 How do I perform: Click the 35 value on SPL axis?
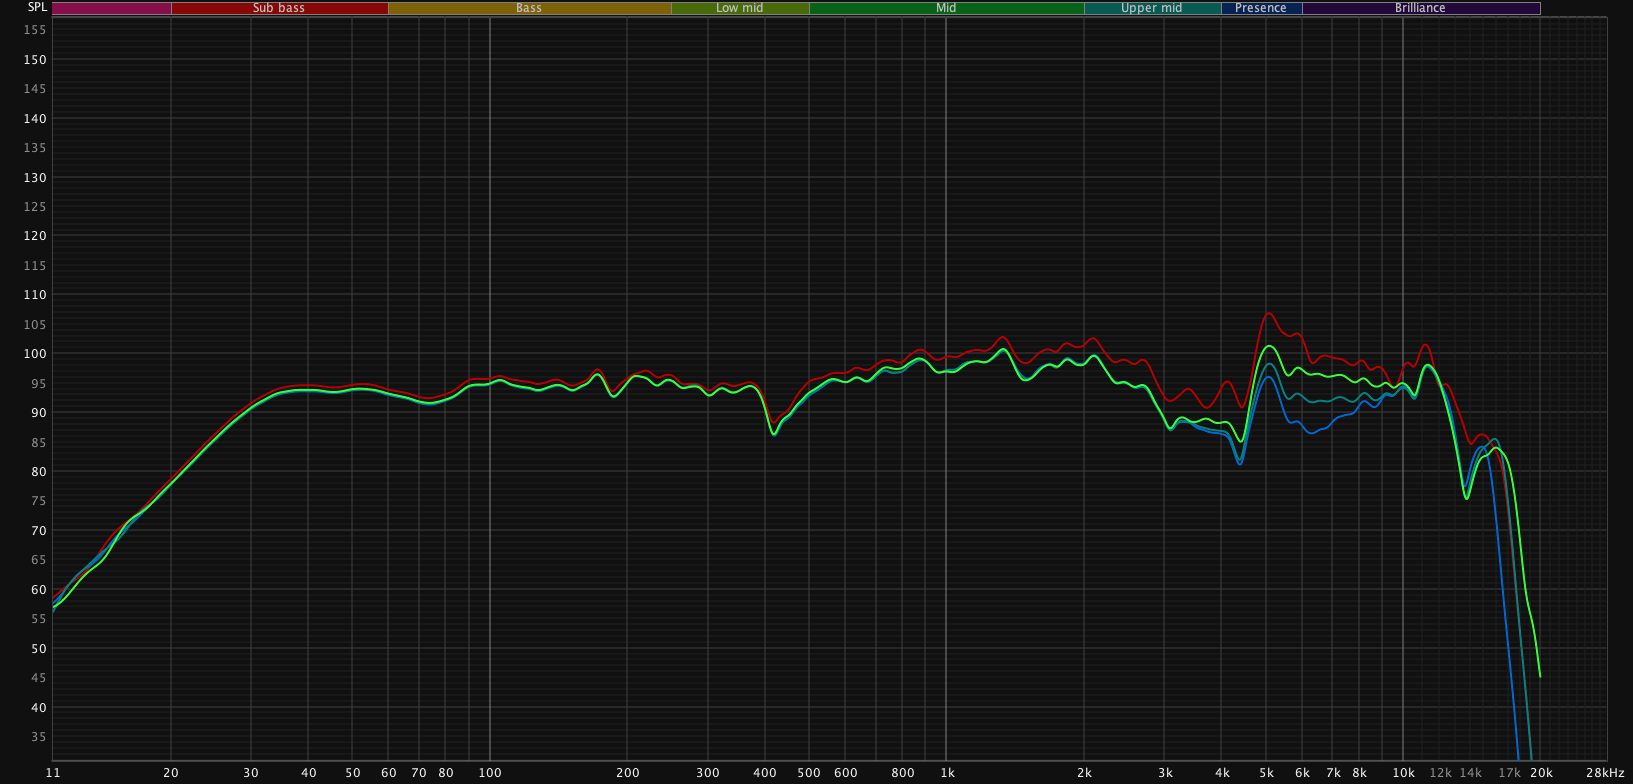[38, 737]
